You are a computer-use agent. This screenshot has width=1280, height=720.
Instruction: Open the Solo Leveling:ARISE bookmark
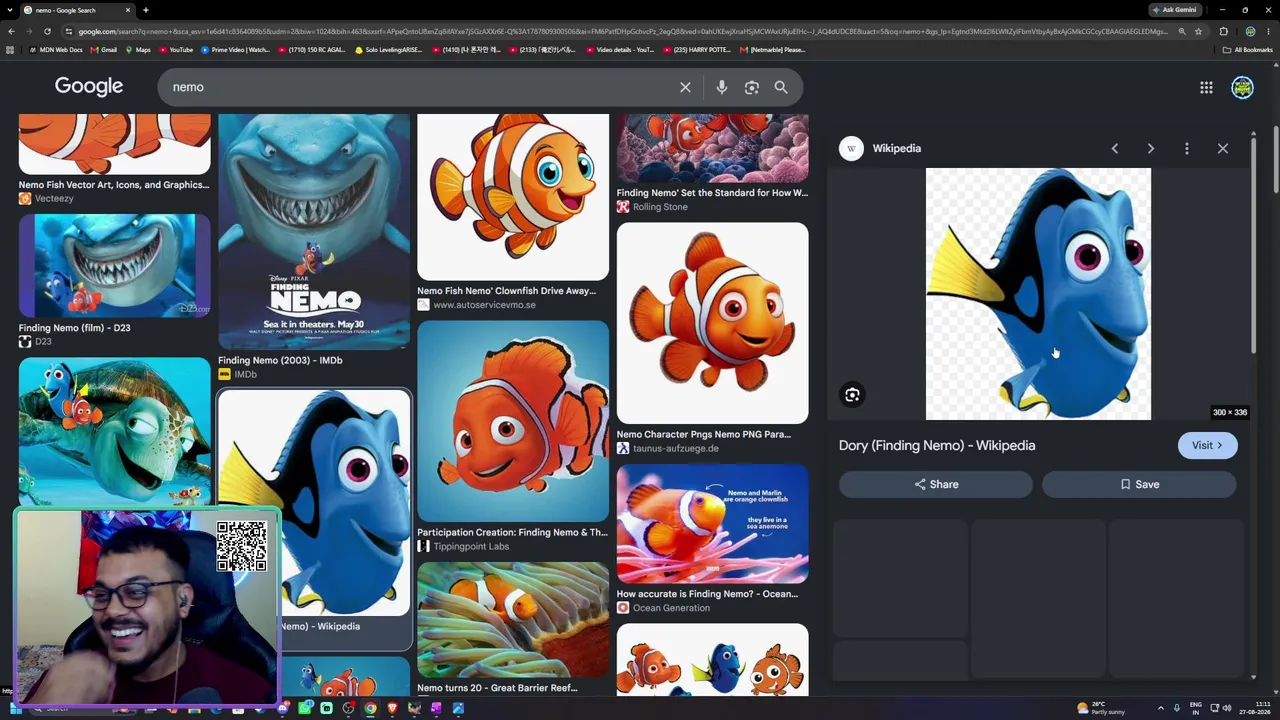point(388,50)
